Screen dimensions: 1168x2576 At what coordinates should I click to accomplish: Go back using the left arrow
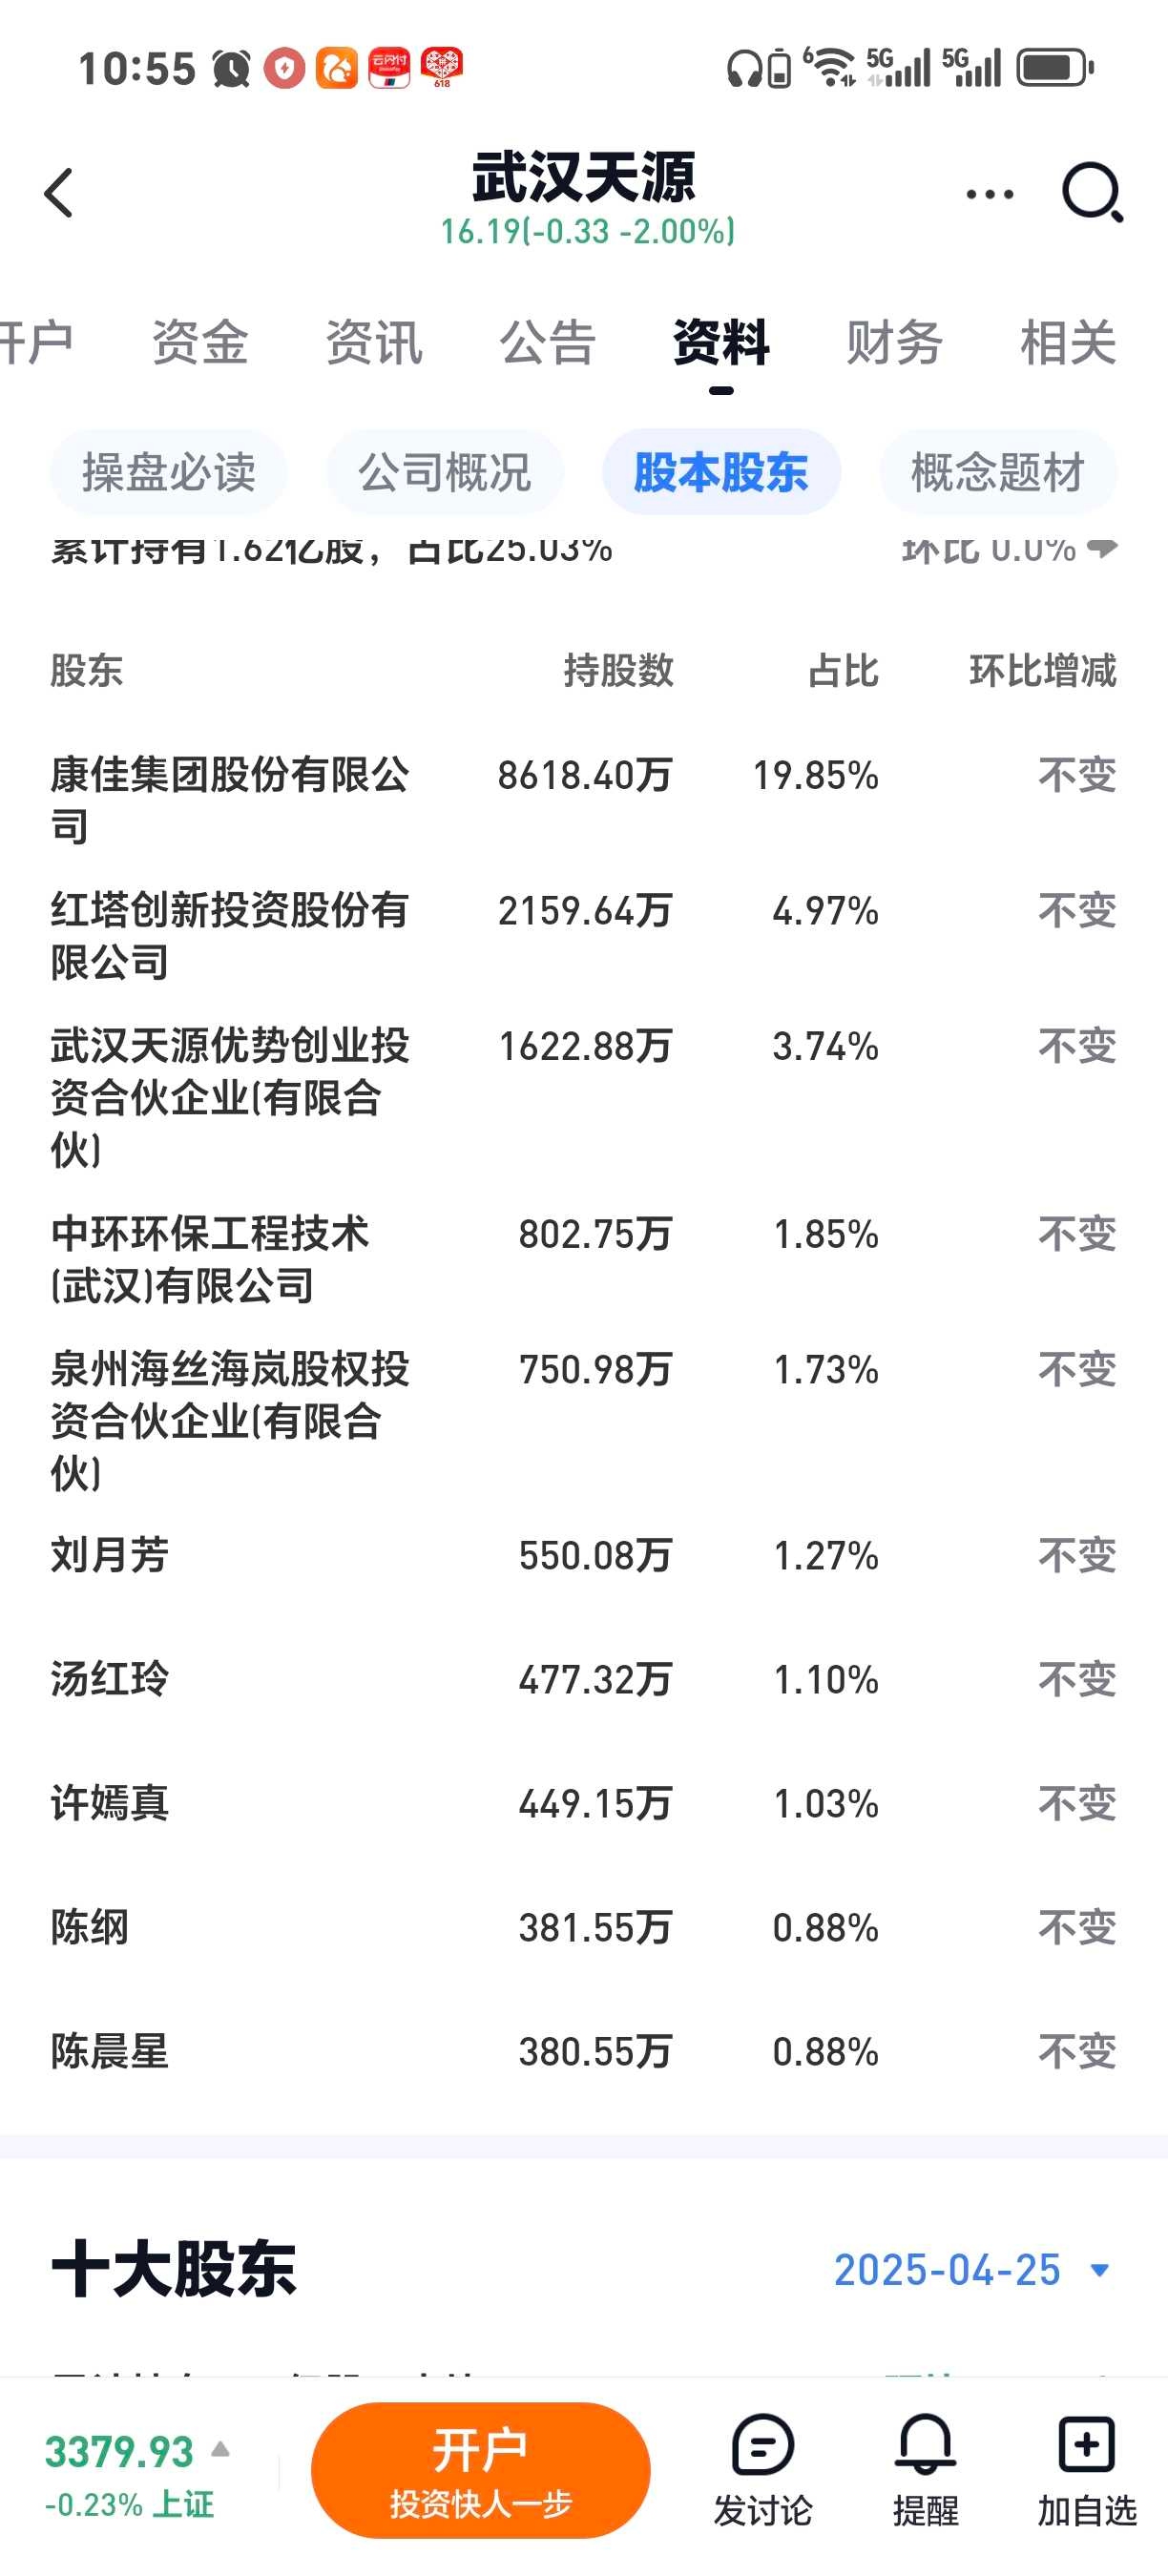coord(59,193)
